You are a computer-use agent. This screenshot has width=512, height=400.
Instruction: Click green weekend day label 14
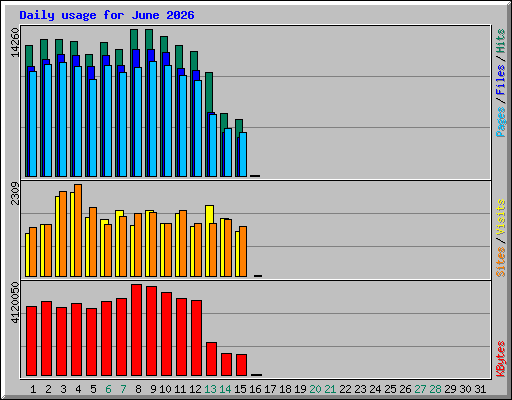pyautogui.click(x=225, y=389)
